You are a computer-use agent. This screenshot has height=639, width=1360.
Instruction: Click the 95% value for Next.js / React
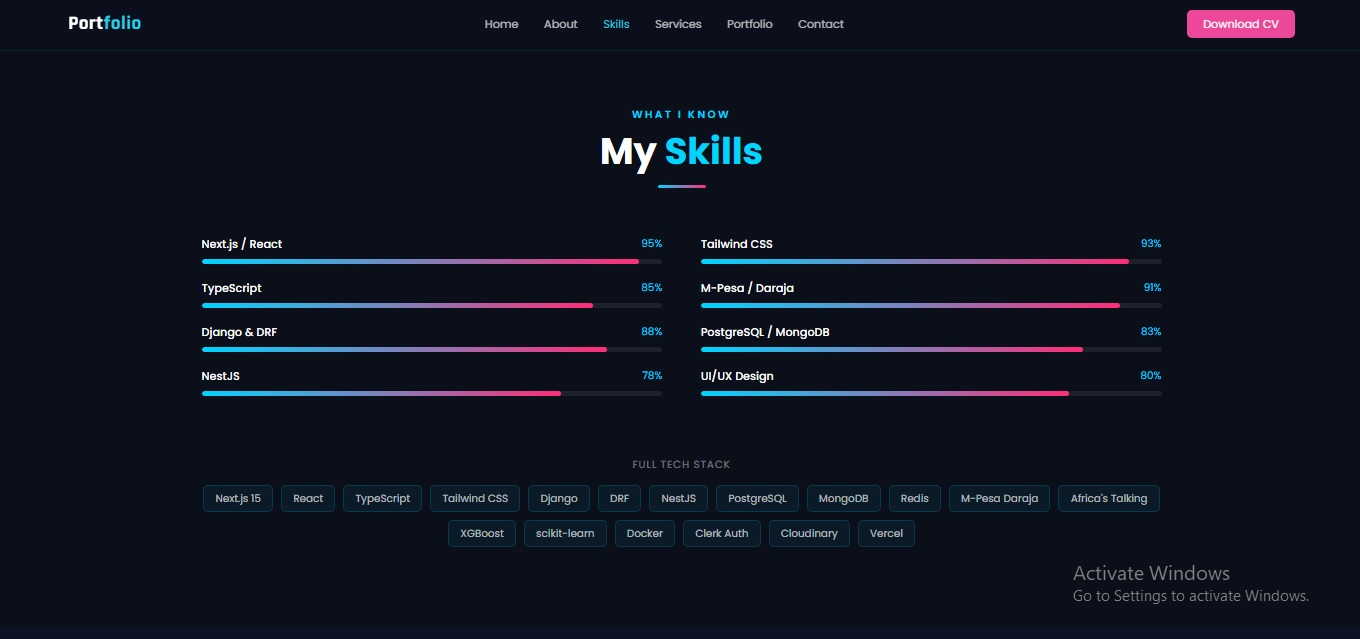pyautogui.click(x=652, y=244)
